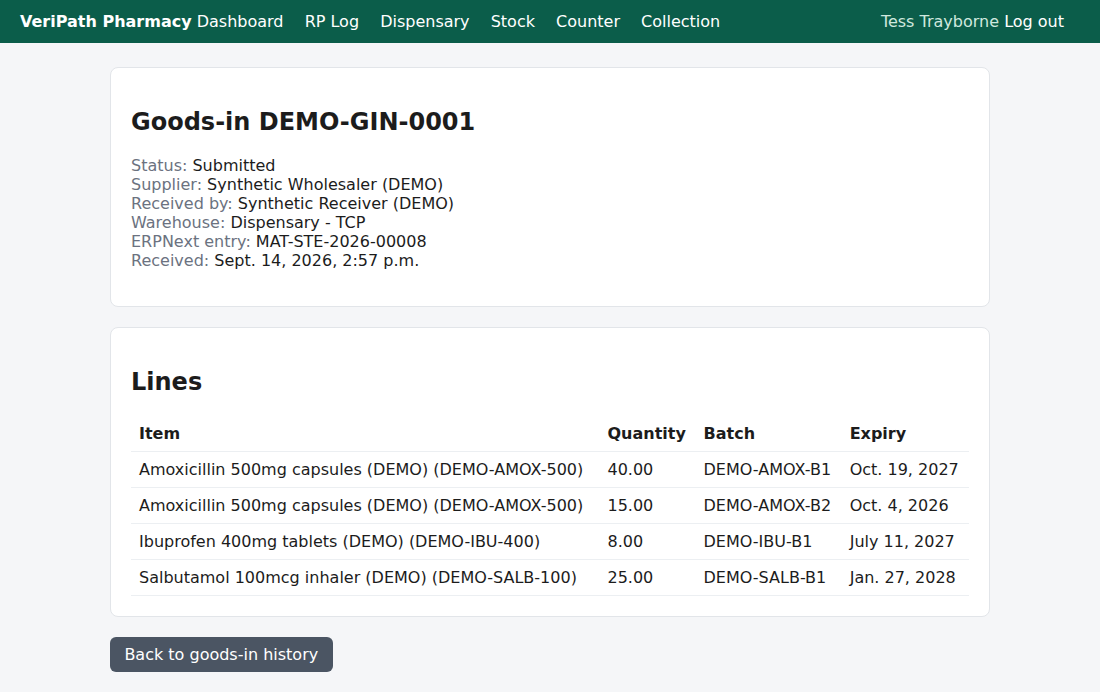The height and width of the screenshot is (692, 1100).
Task: Open the Collection page
Action: (x=680, y=22)
